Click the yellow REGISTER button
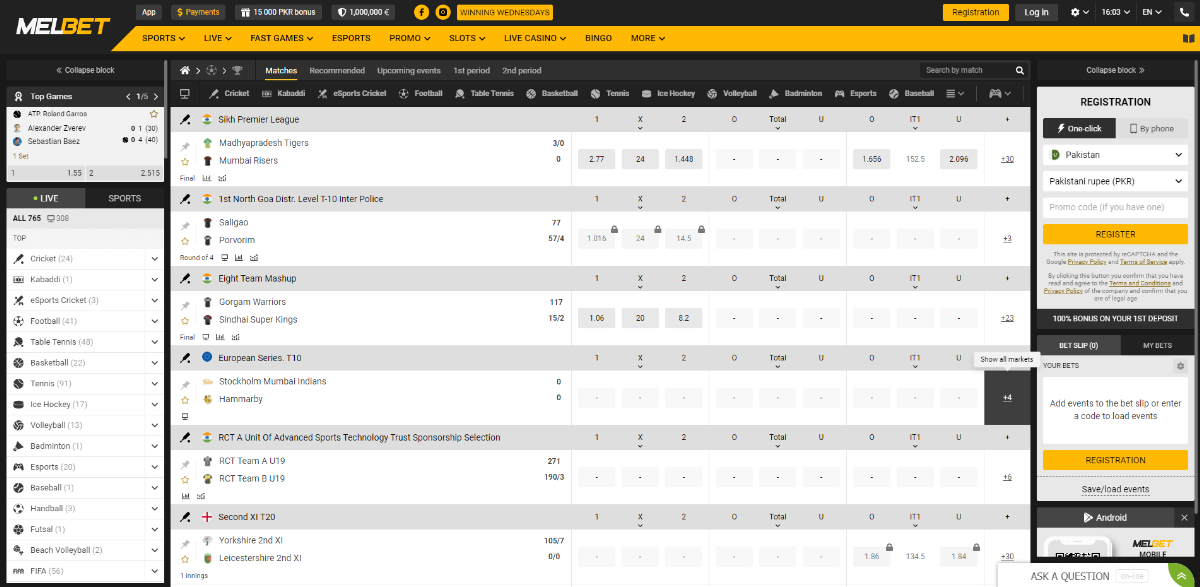 (1115, 234)
